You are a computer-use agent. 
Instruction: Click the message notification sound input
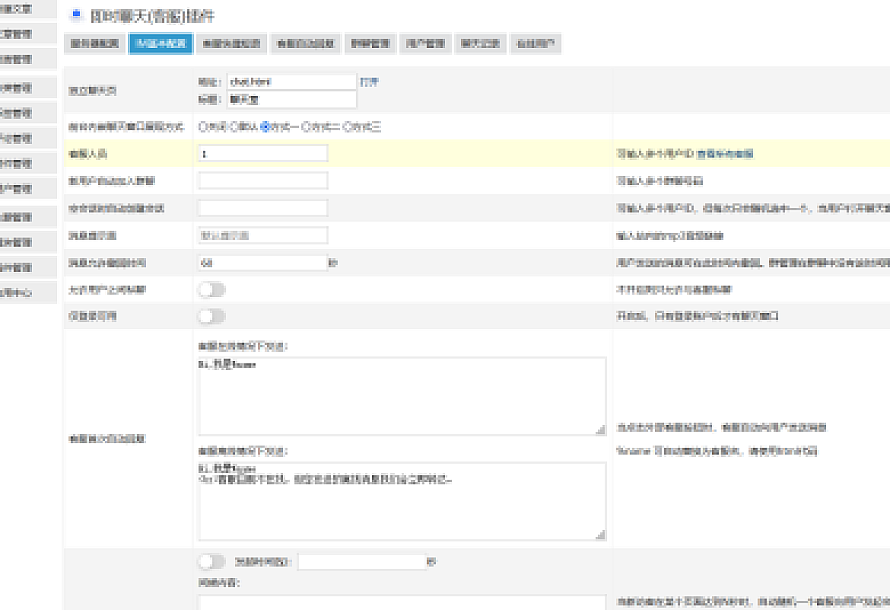coord(262,235)
